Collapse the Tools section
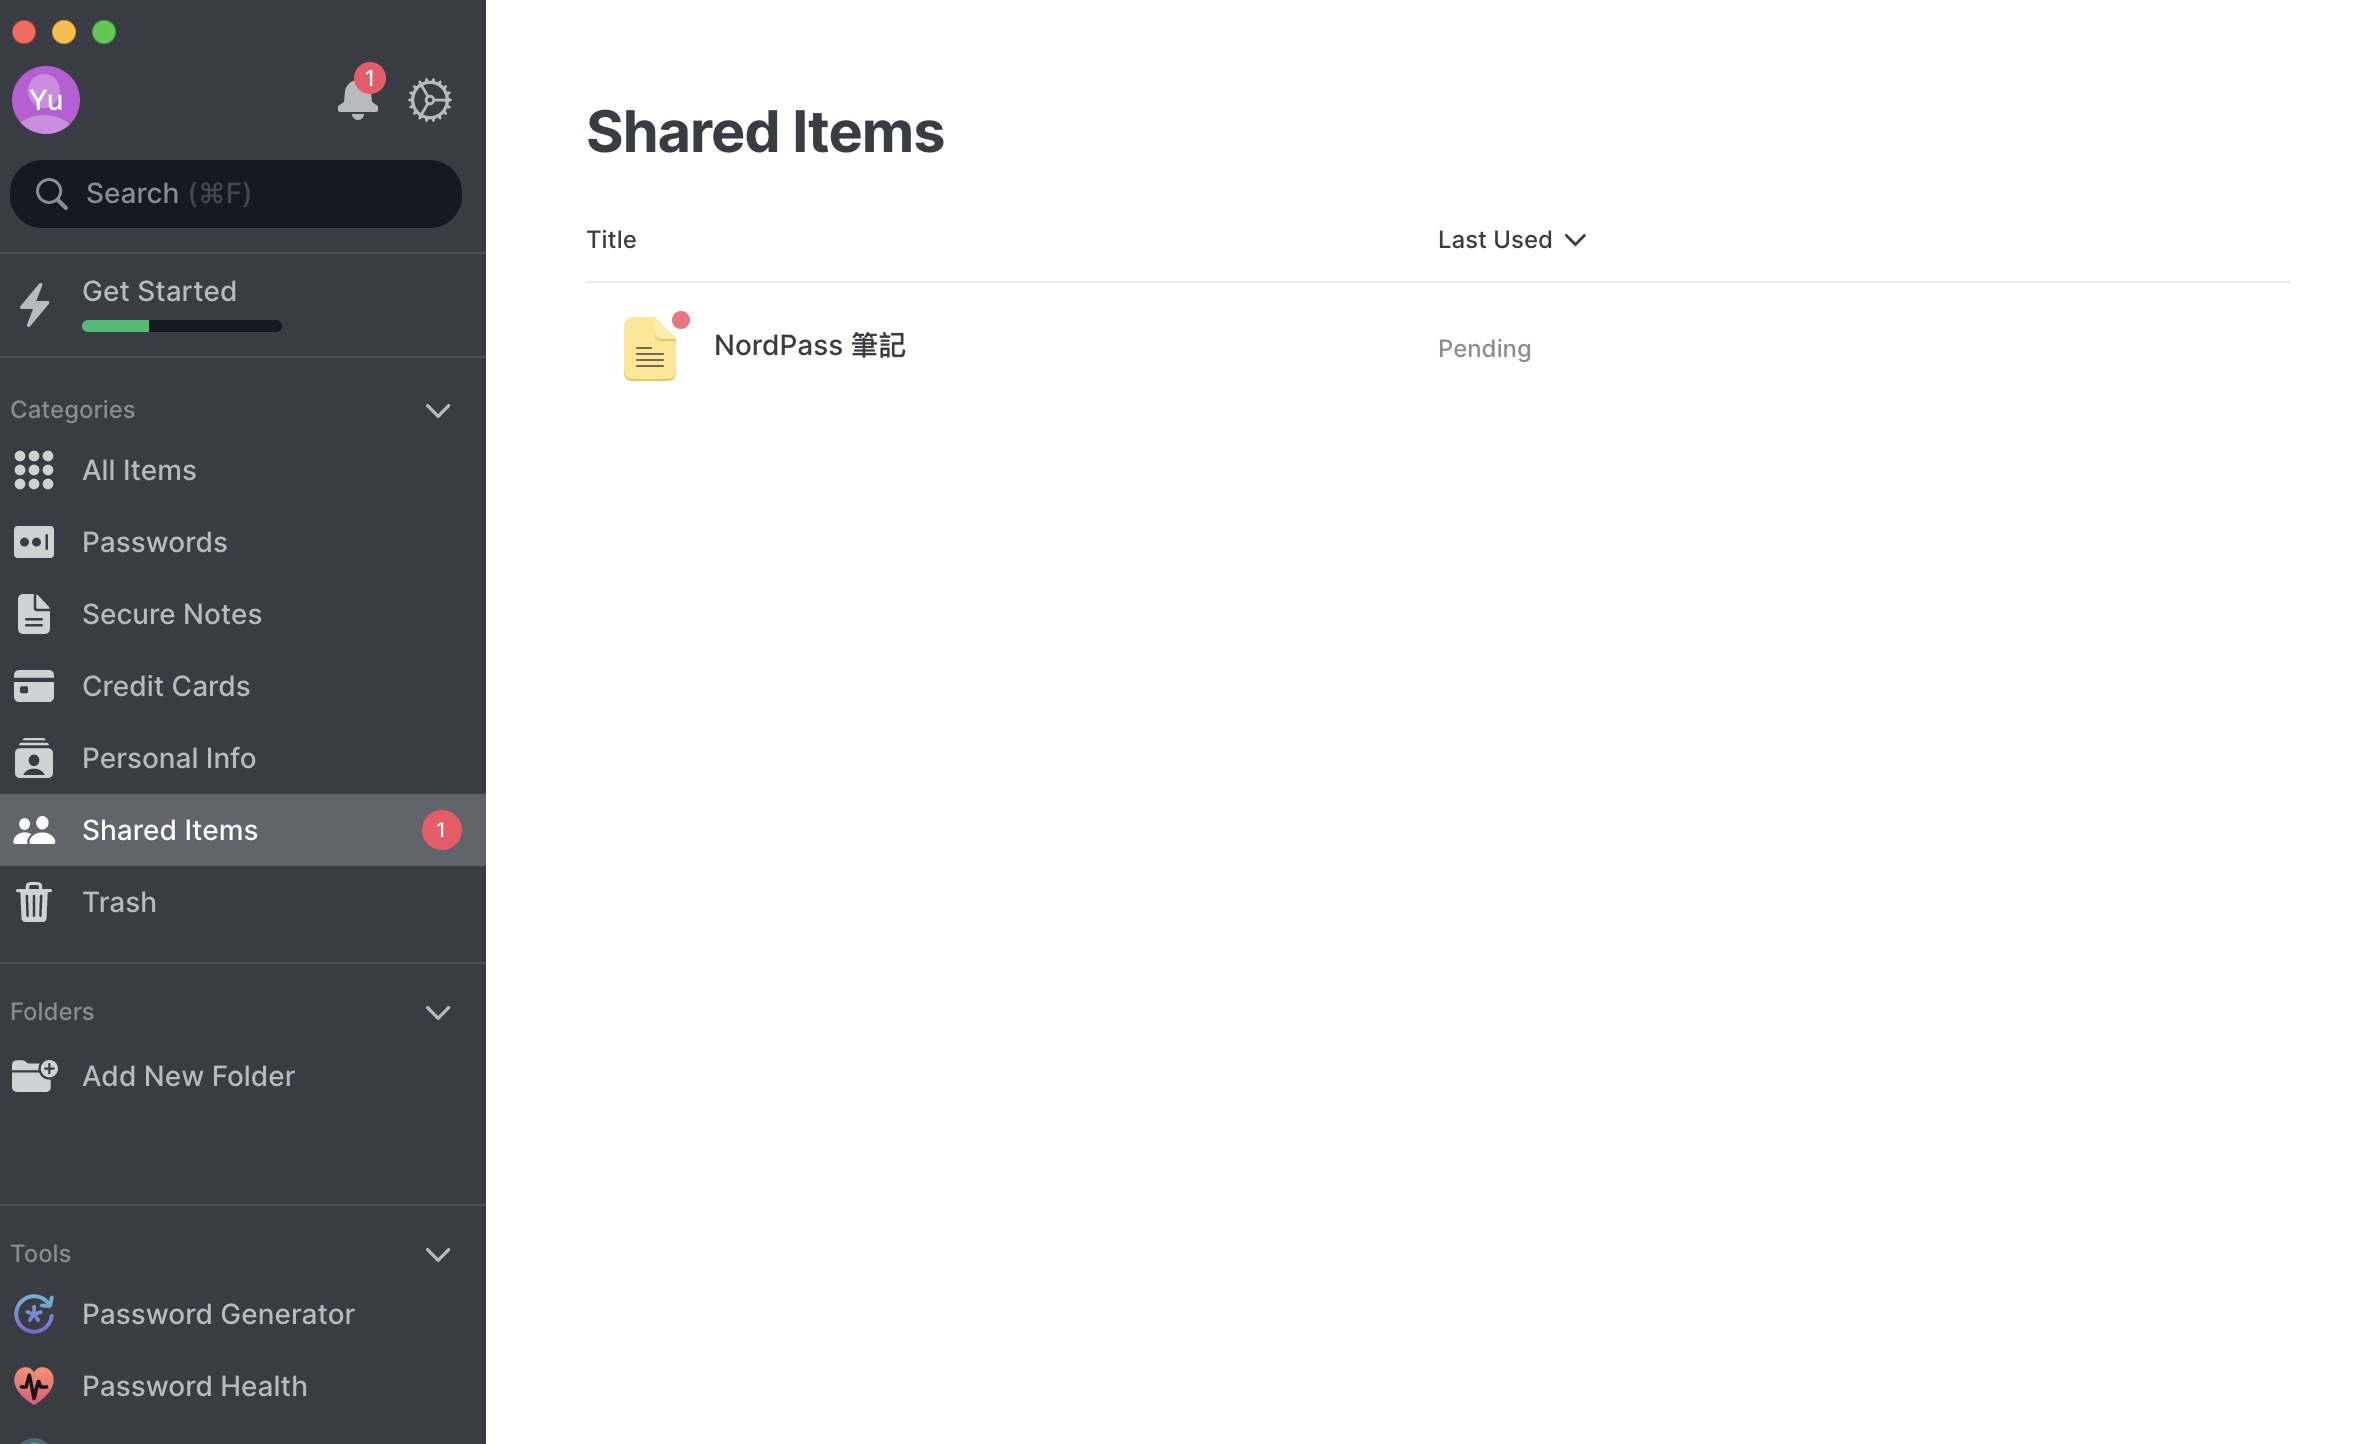This screenshot has height=1444, width=2366. click(438, 1254)
